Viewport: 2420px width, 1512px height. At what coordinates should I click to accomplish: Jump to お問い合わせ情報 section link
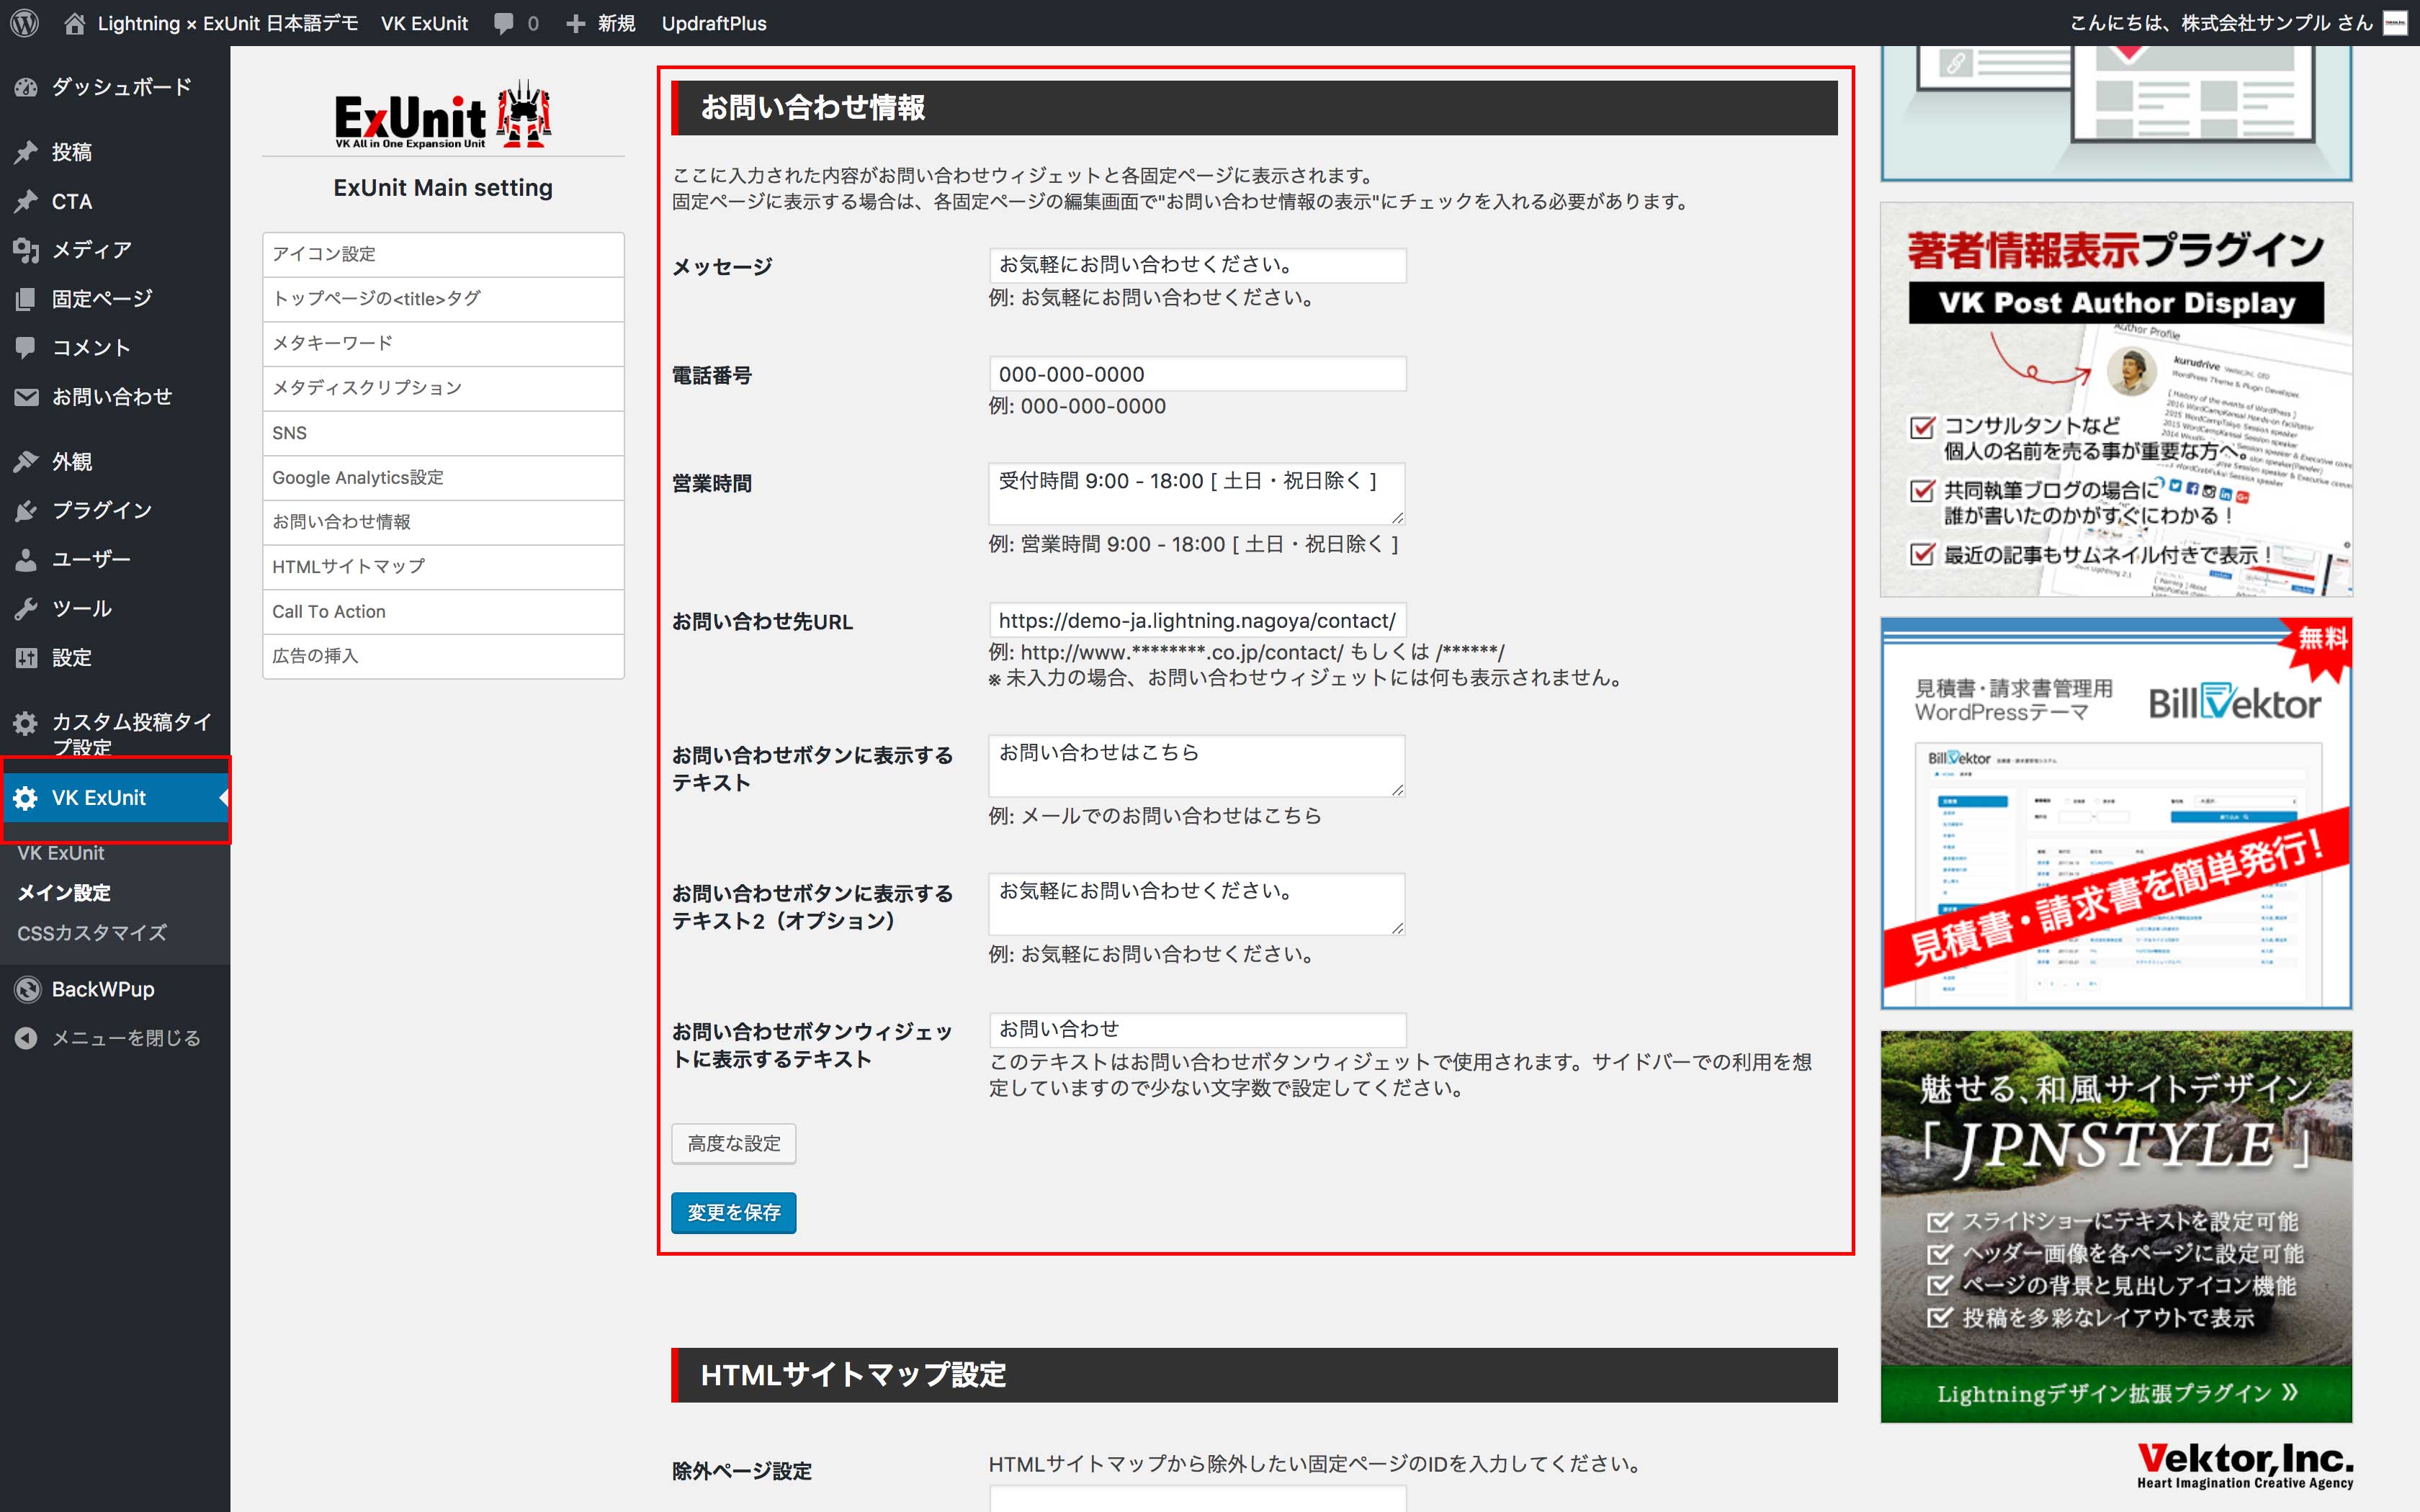pos(443,522)
